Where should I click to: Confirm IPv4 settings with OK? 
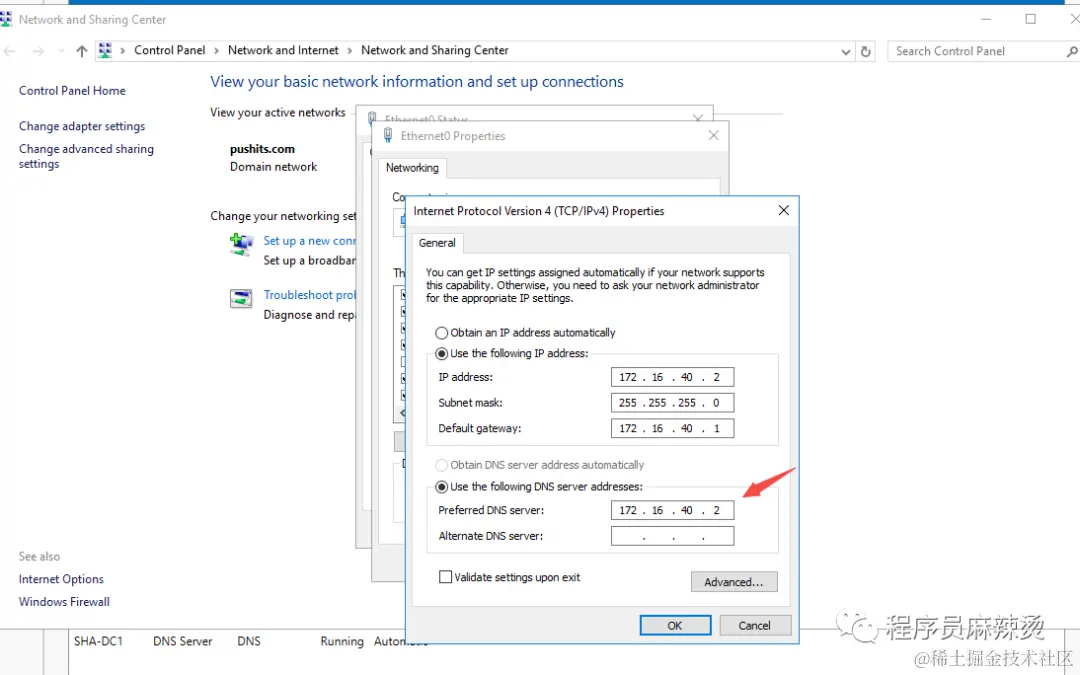[675, 625]
